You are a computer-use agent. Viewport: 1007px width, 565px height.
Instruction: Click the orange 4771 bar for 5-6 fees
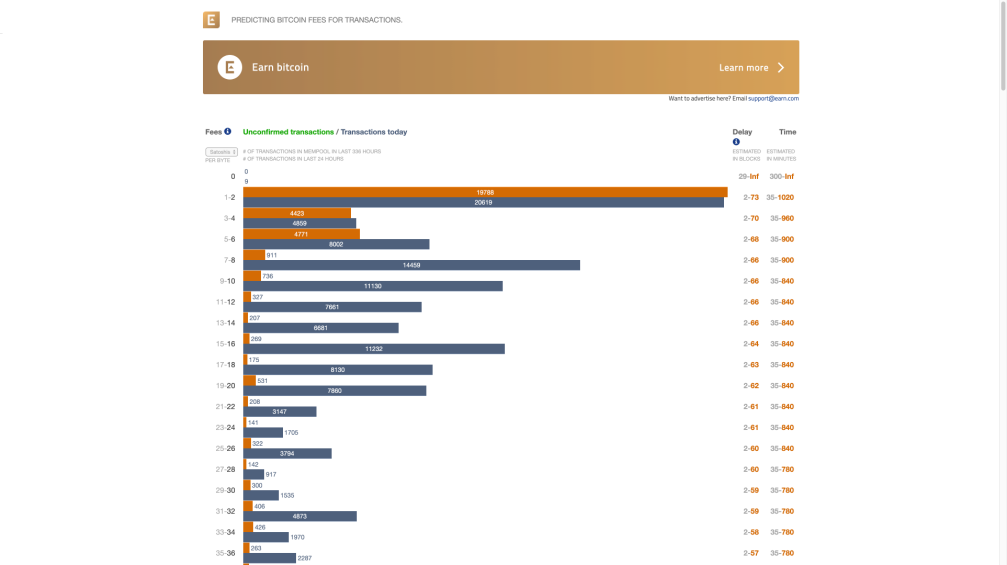tap(301, 234)
